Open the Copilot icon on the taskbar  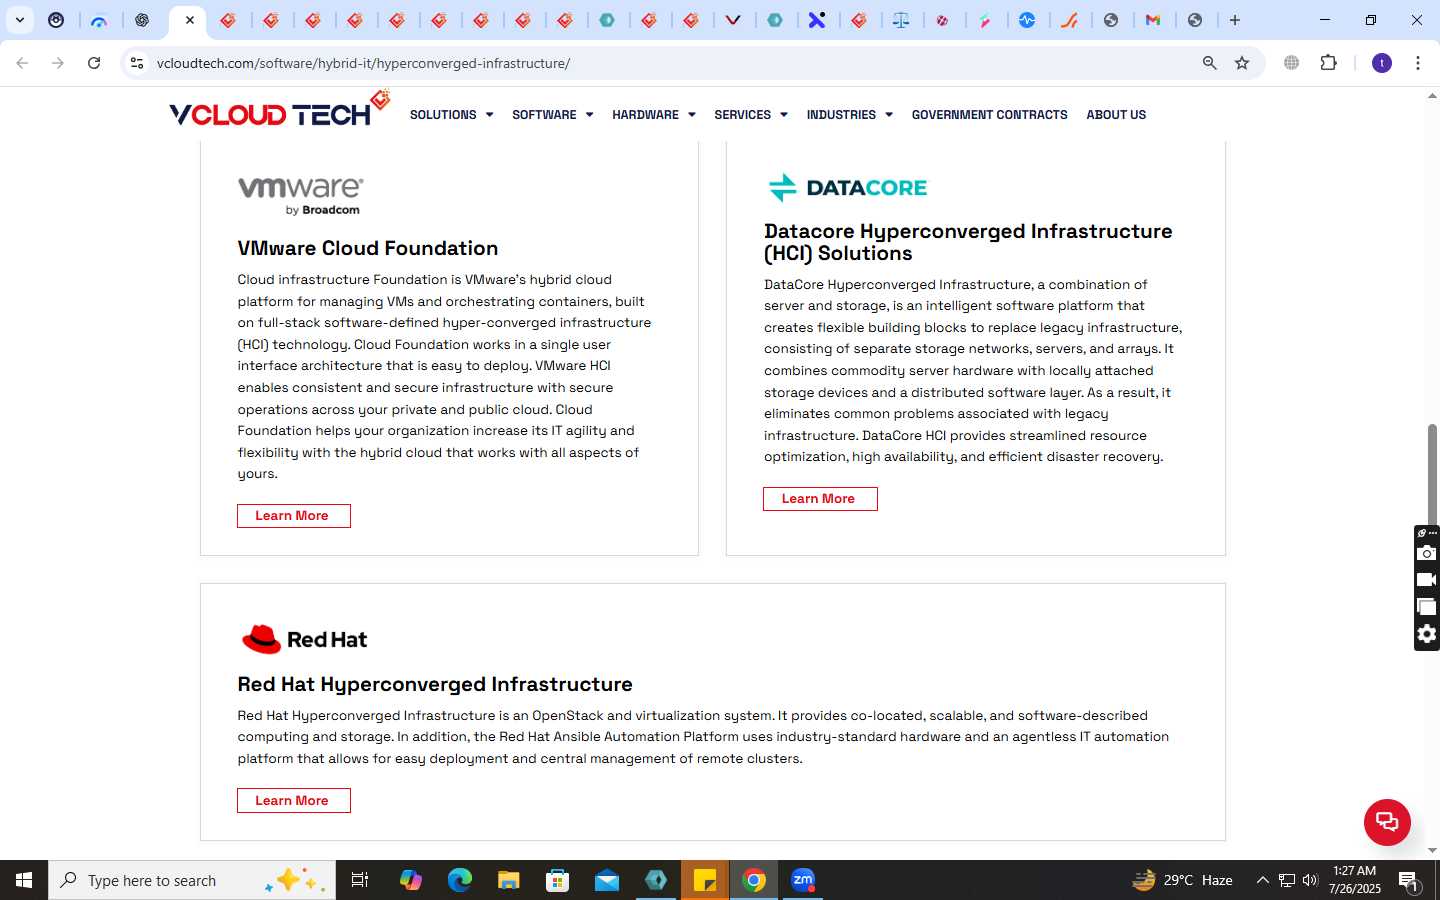[x=411, y=880]
